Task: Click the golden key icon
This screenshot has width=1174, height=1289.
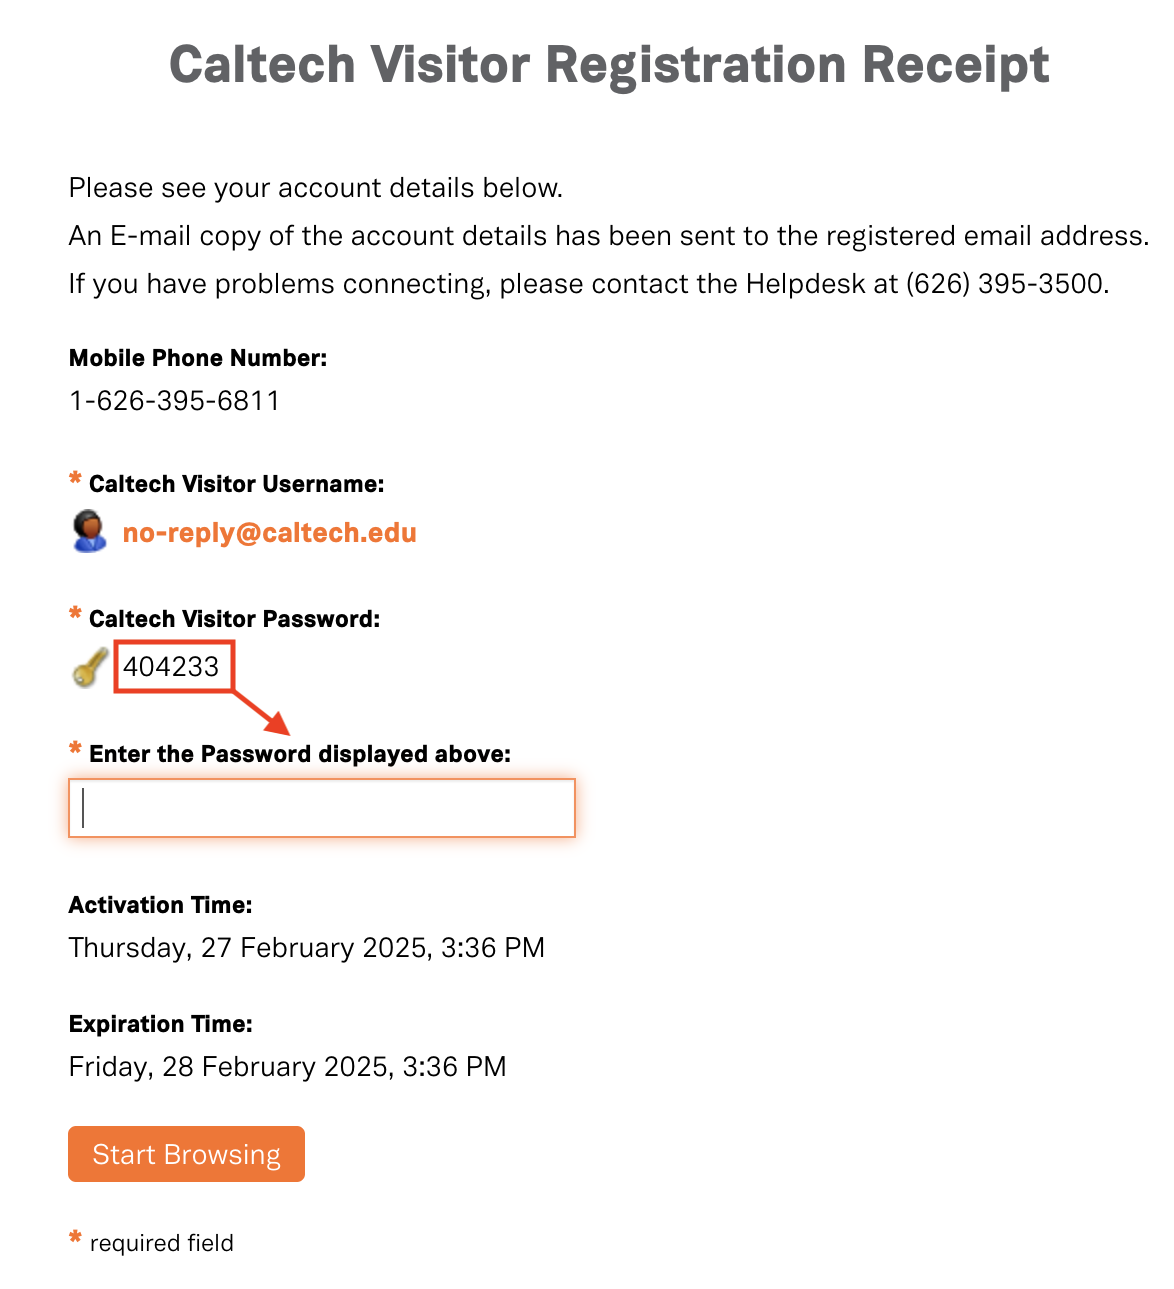Action: 90,667
